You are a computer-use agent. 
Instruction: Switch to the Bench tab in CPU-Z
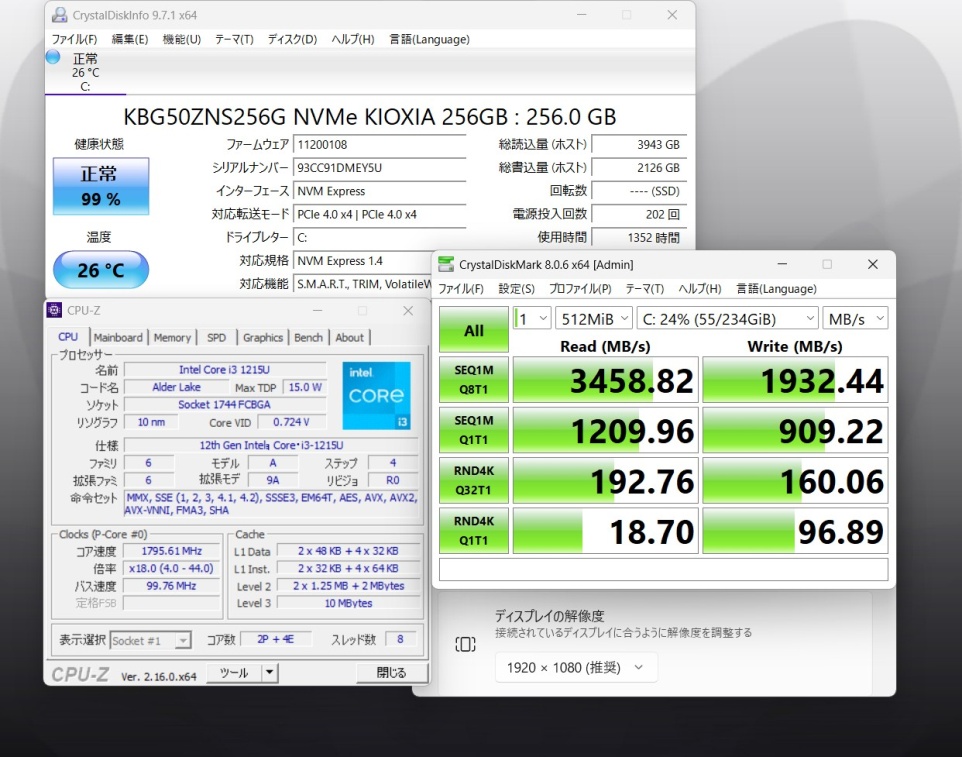(x=309, y=337)
